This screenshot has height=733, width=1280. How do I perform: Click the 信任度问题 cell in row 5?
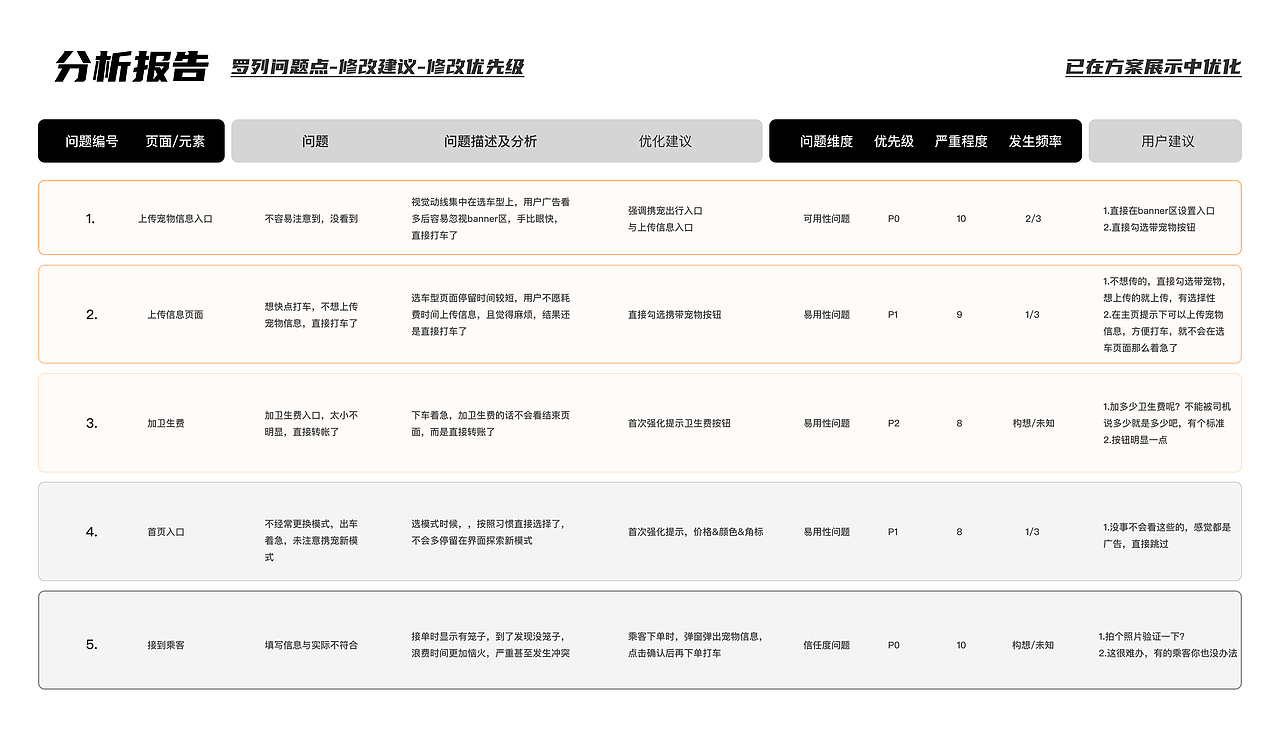tap(826, 645)
